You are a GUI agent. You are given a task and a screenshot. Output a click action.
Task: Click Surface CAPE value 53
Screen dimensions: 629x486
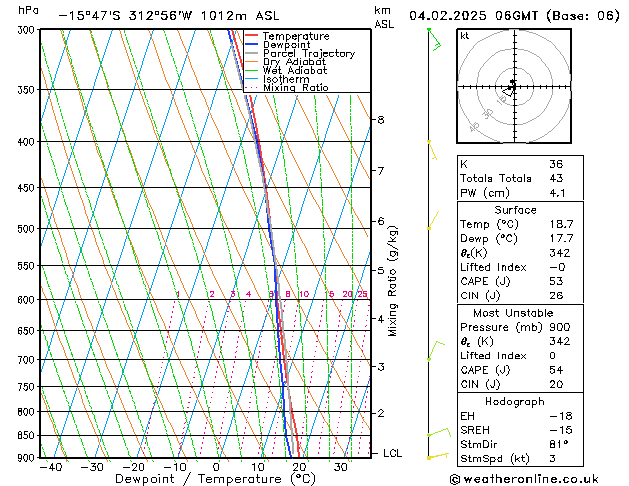(x=556, y=281)
